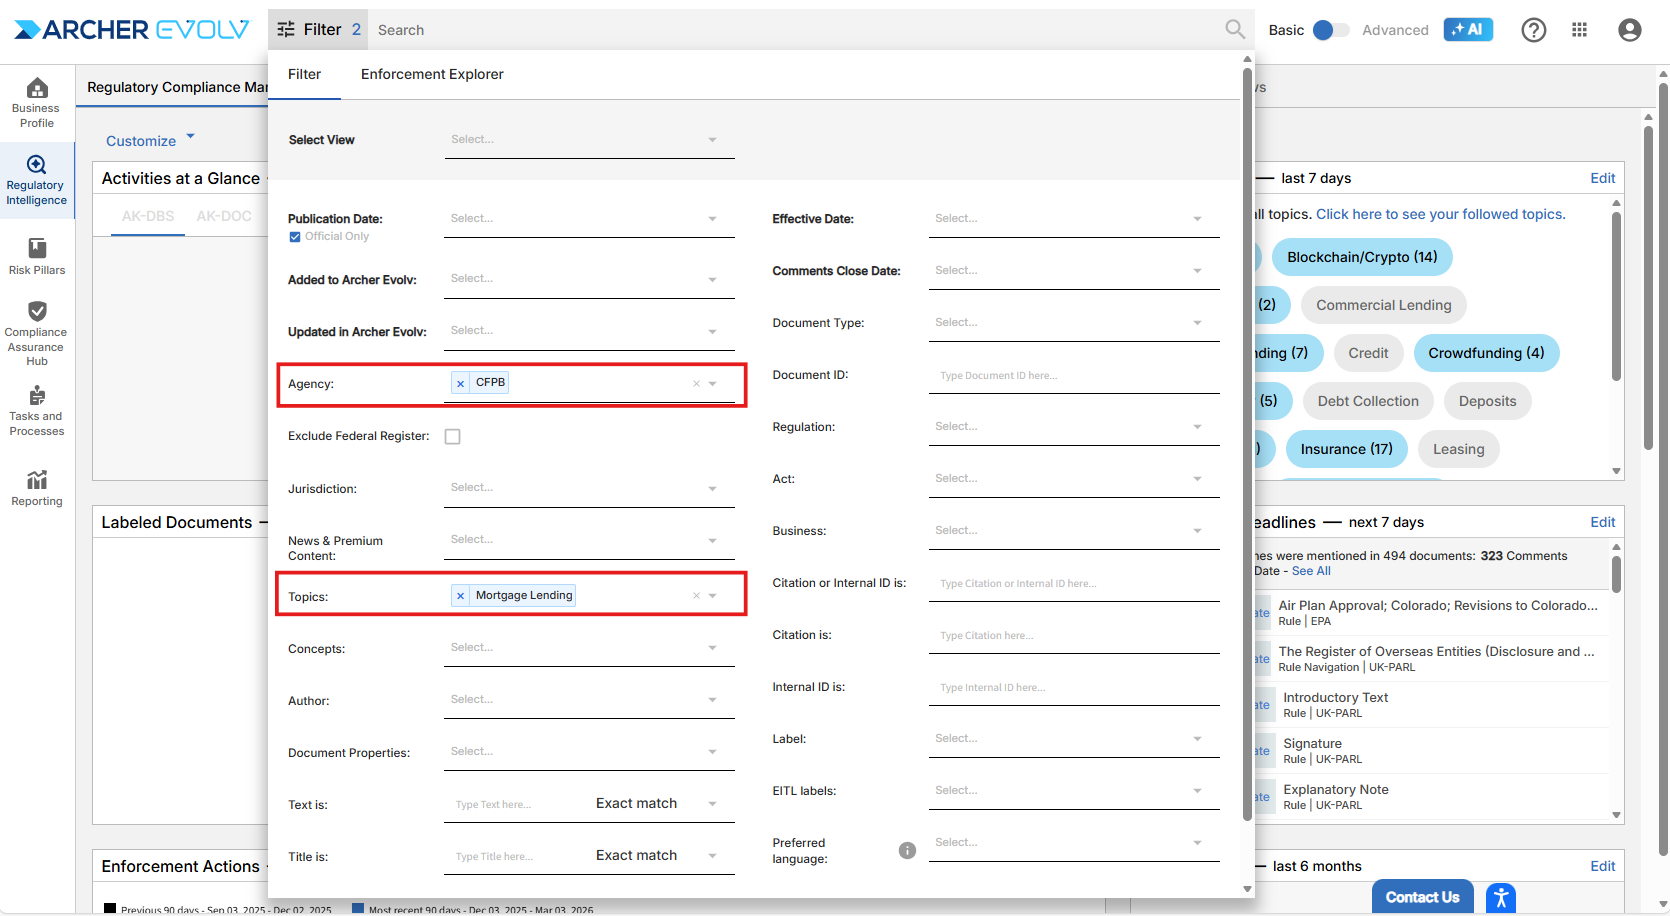Click the search magnifier icon
Image resolution: width=1670 pixels, height=916 pixels.
1235,30
